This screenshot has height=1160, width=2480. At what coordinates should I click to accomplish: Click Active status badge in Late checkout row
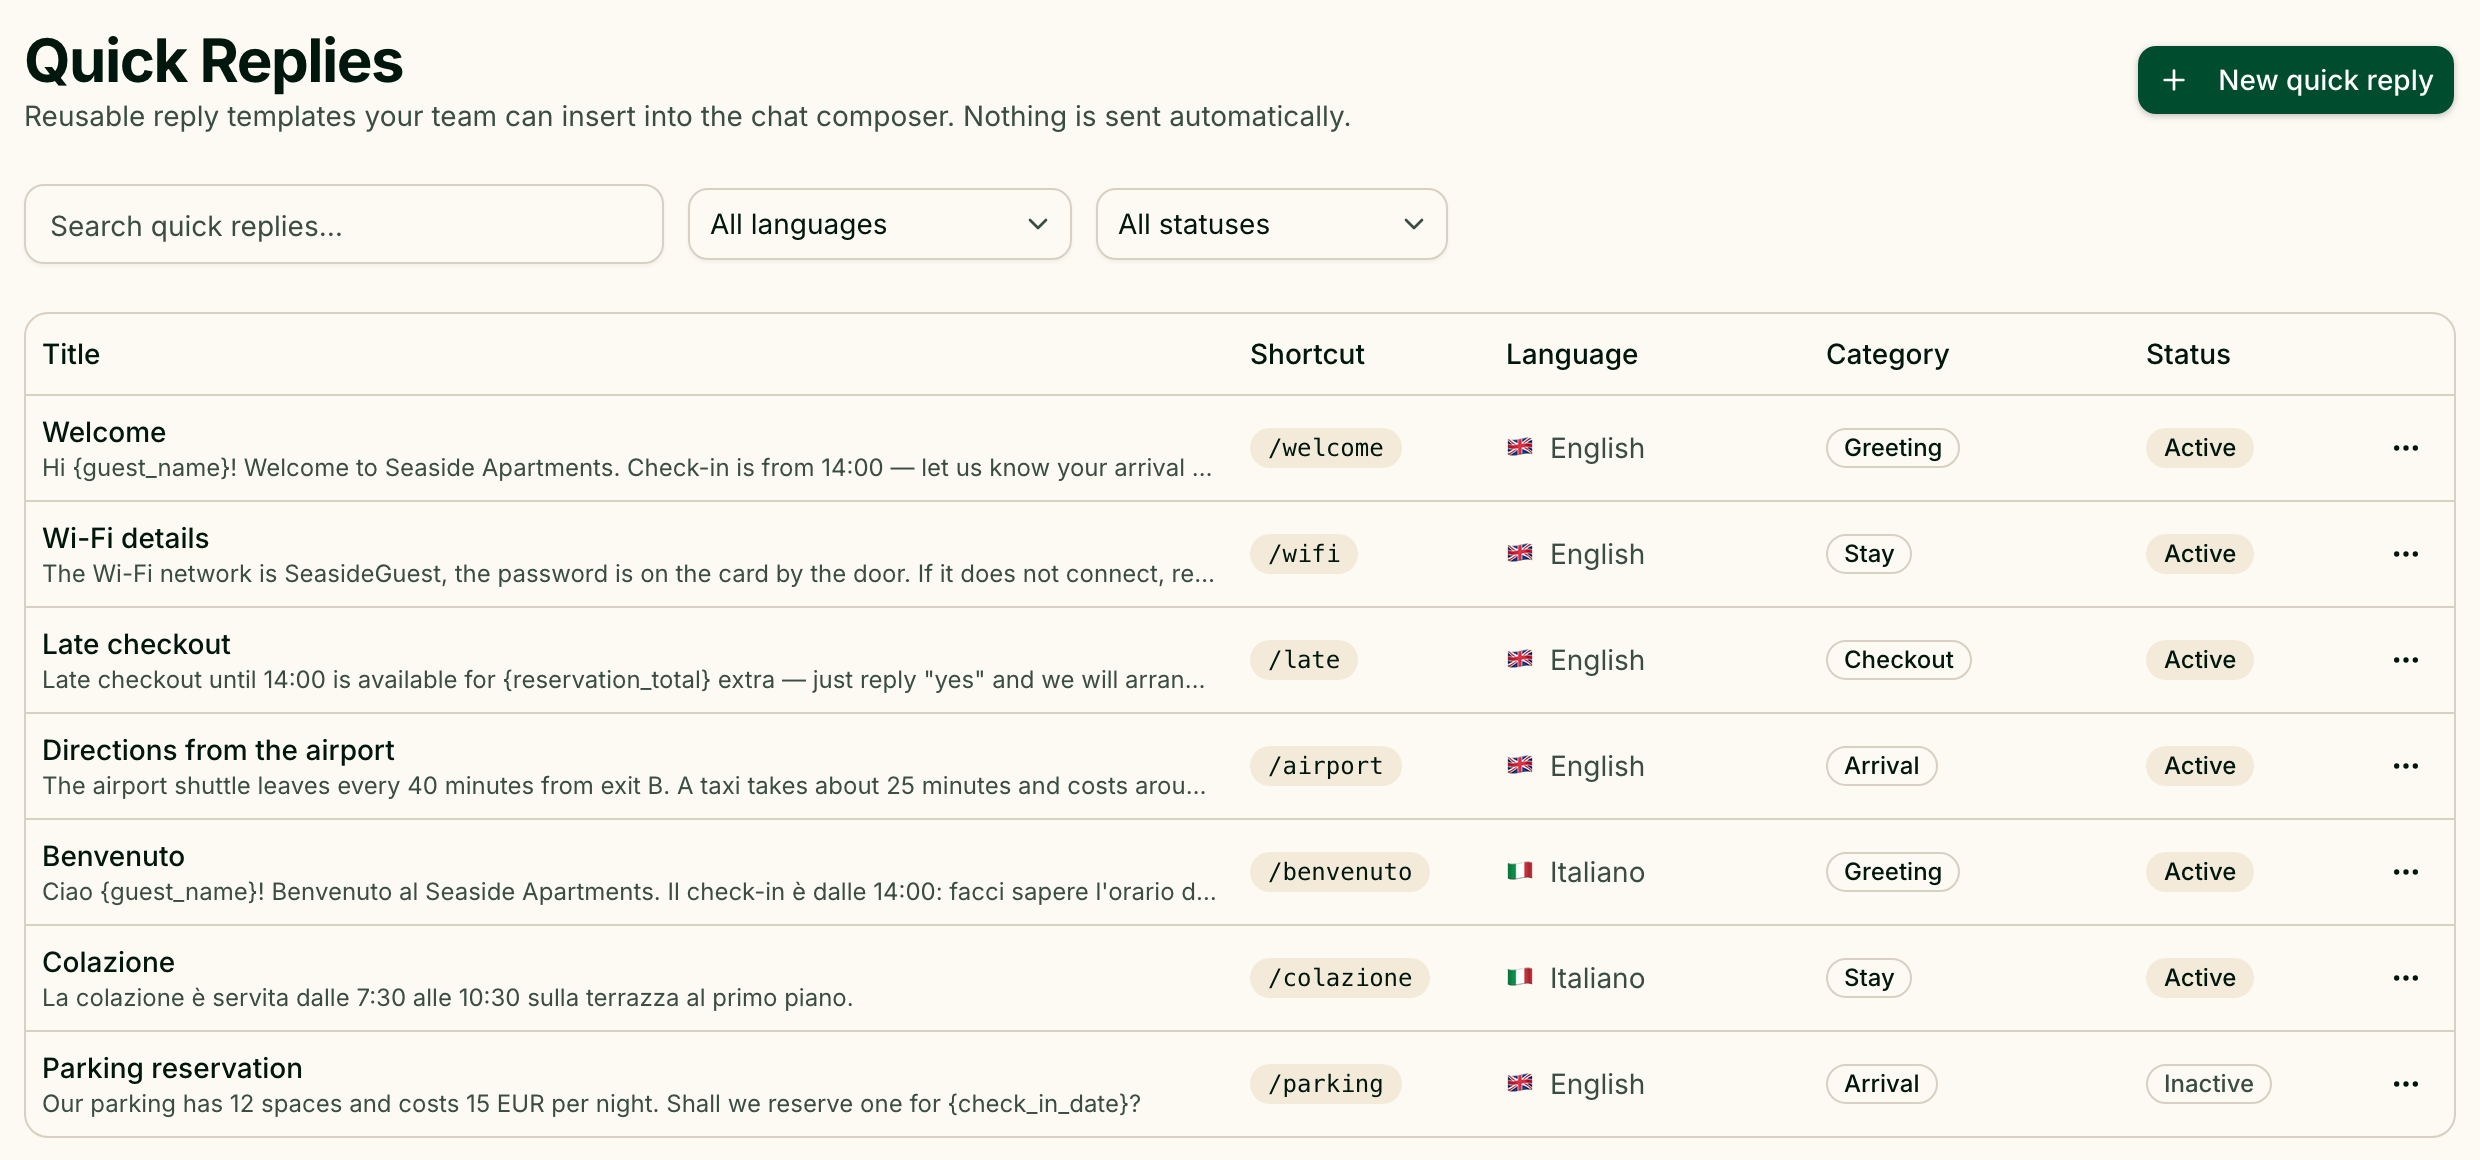pyautogui.click(x=2199, y=660)
